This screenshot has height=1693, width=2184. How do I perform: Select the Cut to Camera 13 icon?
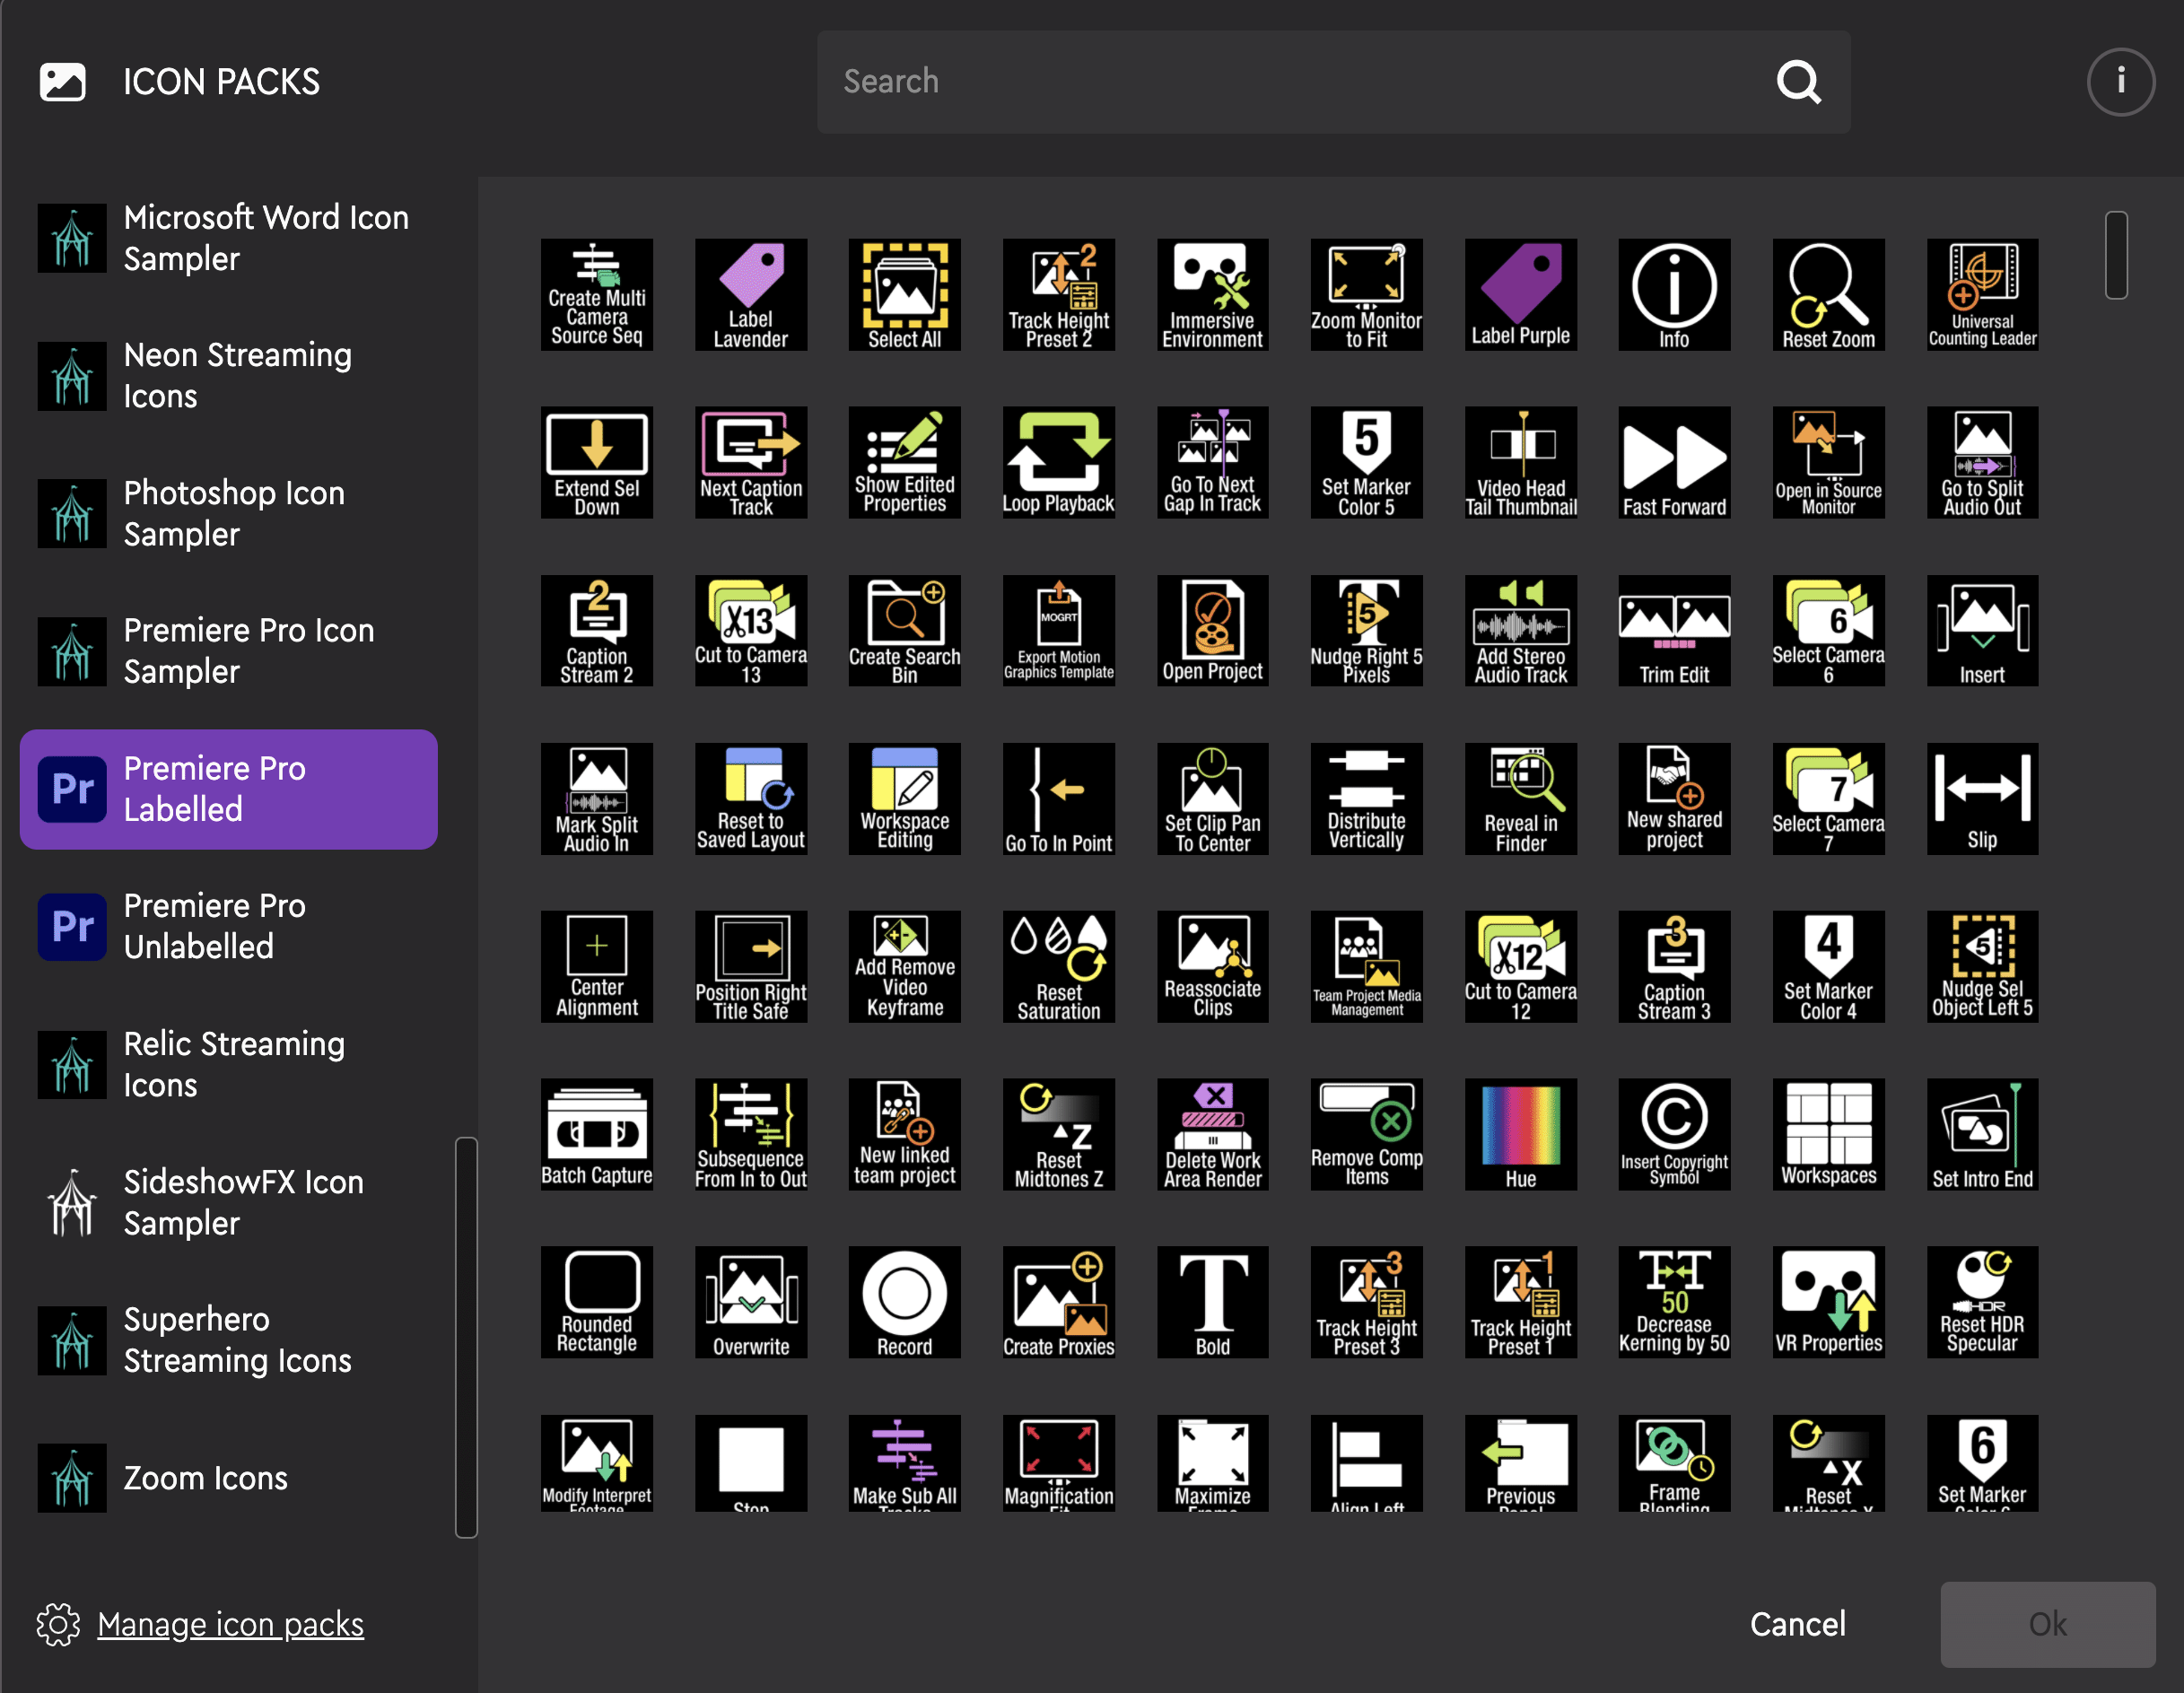pos(751,630)
